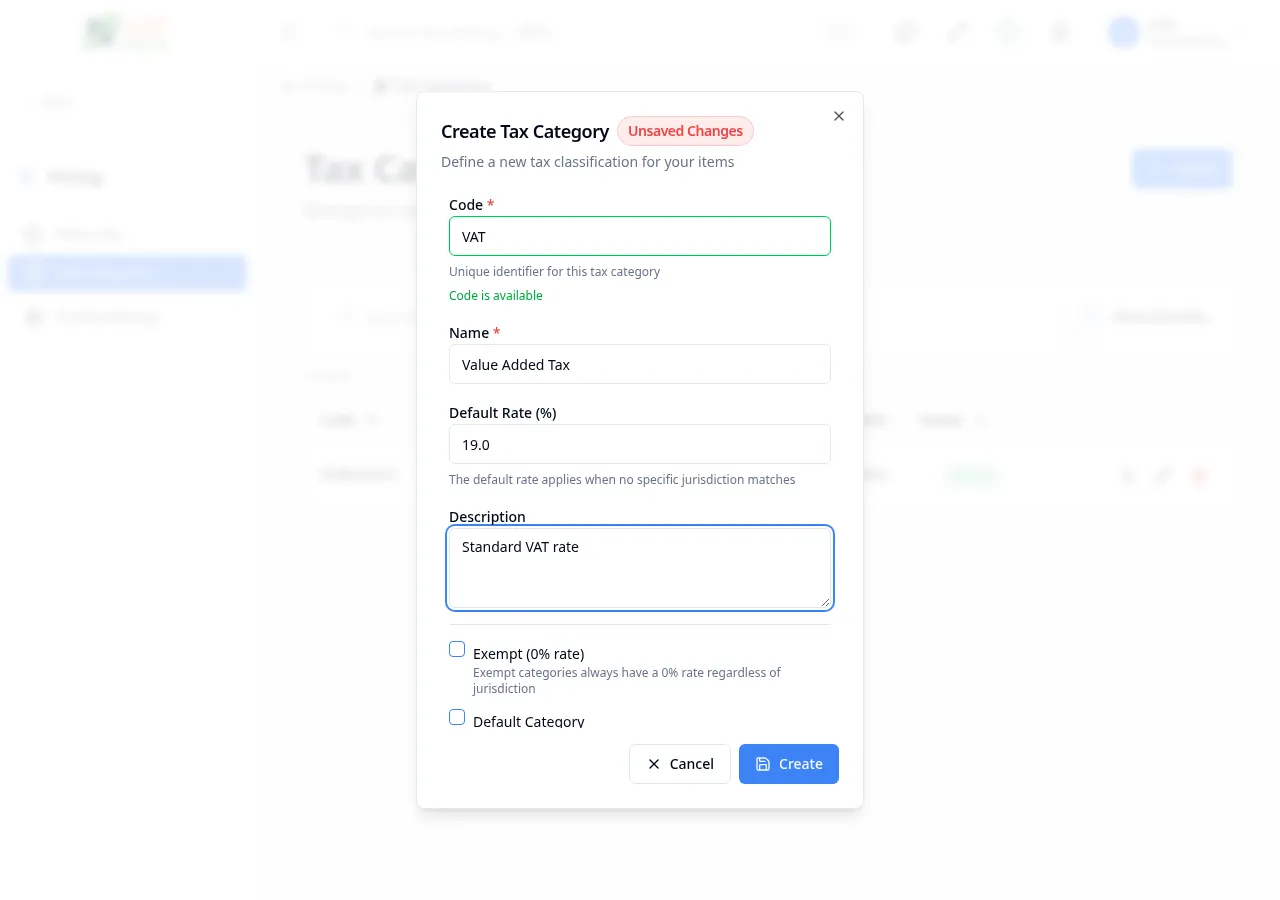Select the highlighted Tax Categories sidebar entry

click(x=127, y=272)
